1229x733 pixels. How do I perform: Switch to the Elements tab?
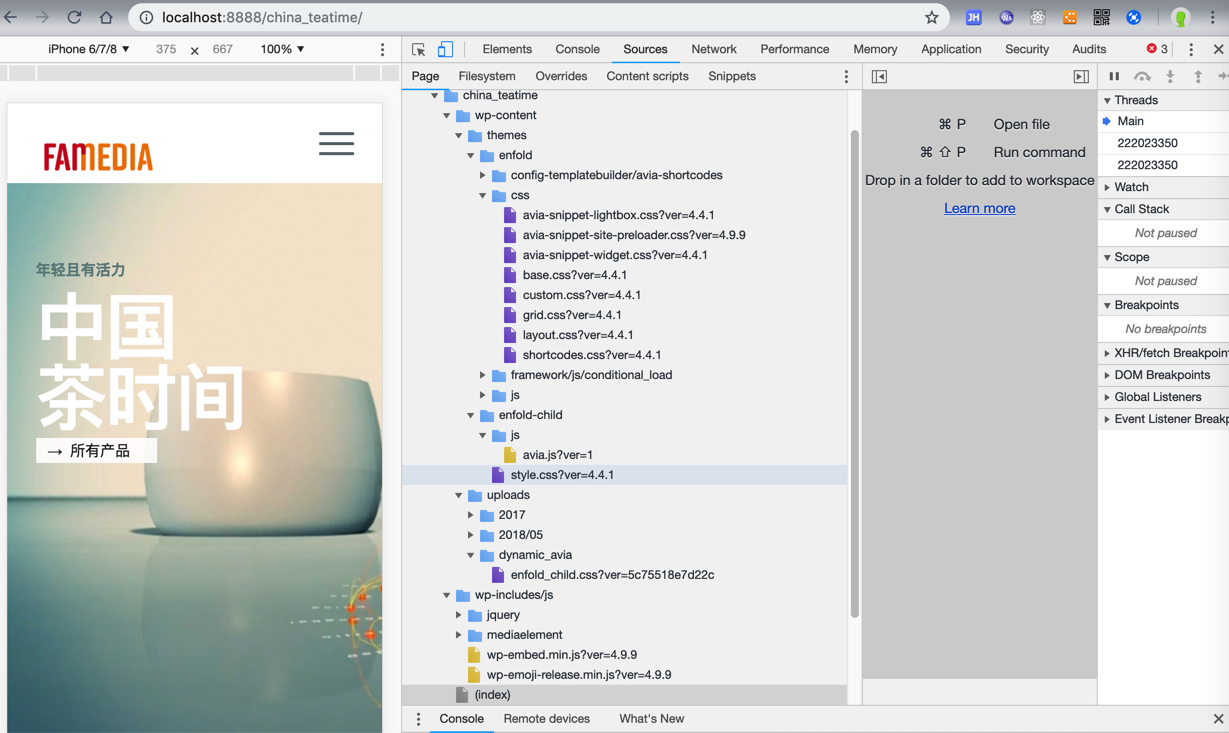(x=507, y=49)
